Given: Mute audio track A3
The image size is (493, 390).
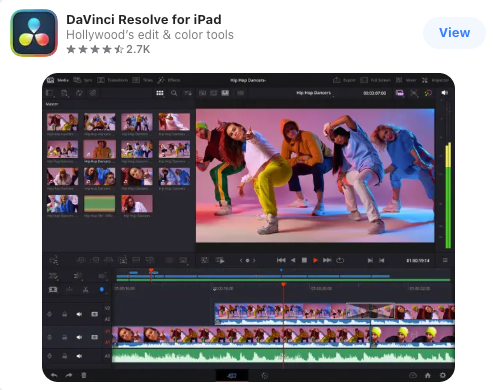Looking at the screenshot, I should [x=79, y=356].
